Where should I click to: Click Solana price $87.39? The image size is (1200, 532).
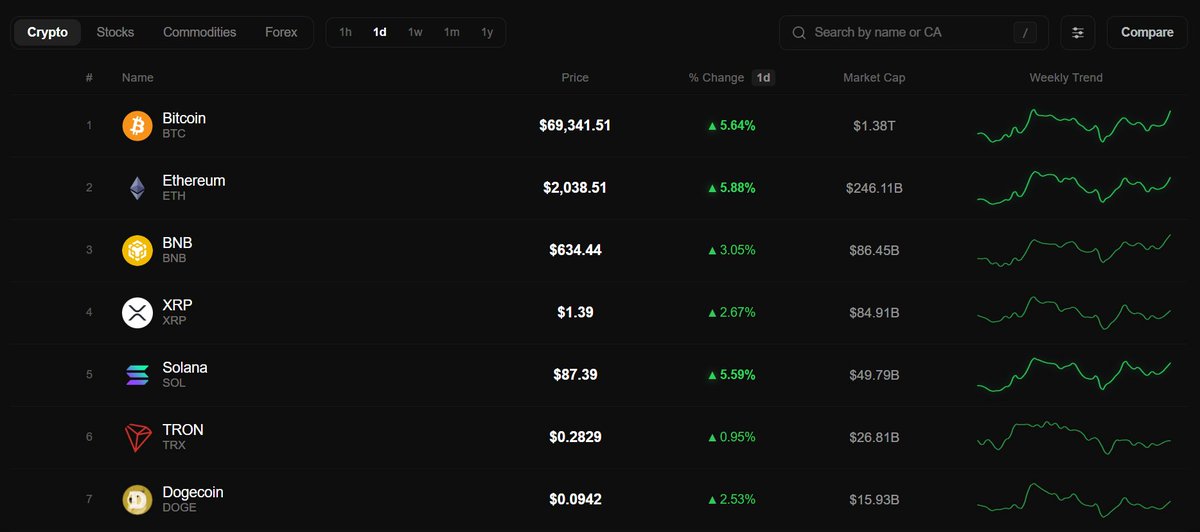[575, 375]
